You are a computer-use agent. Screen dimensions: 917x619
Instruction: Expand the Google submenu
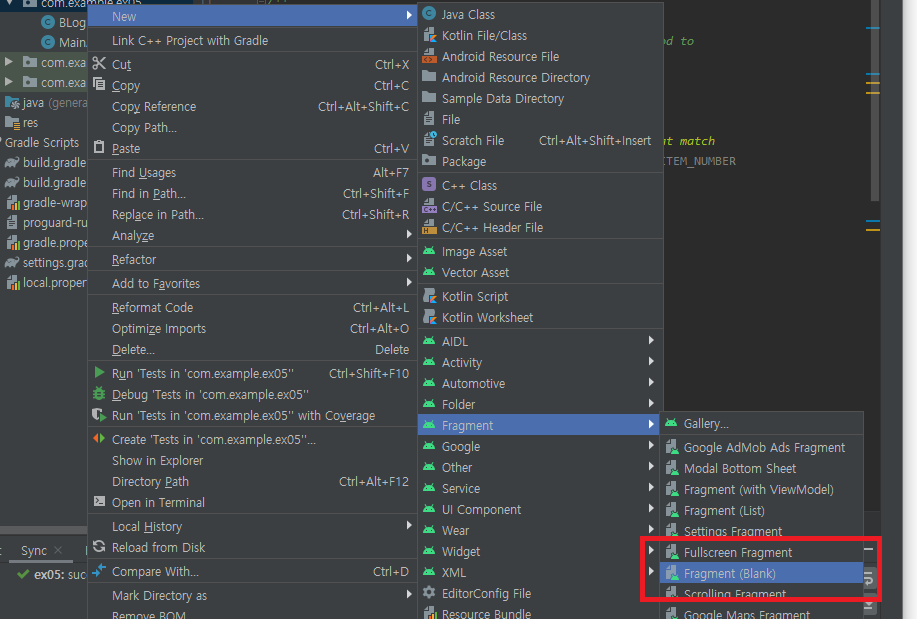coord(541,446)
